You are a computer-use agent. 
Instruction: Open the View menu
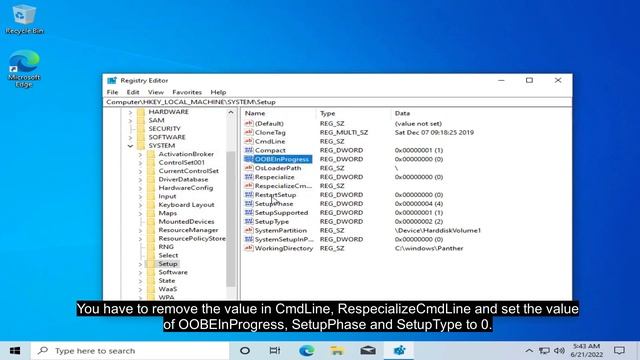click(x=156, y=92)
